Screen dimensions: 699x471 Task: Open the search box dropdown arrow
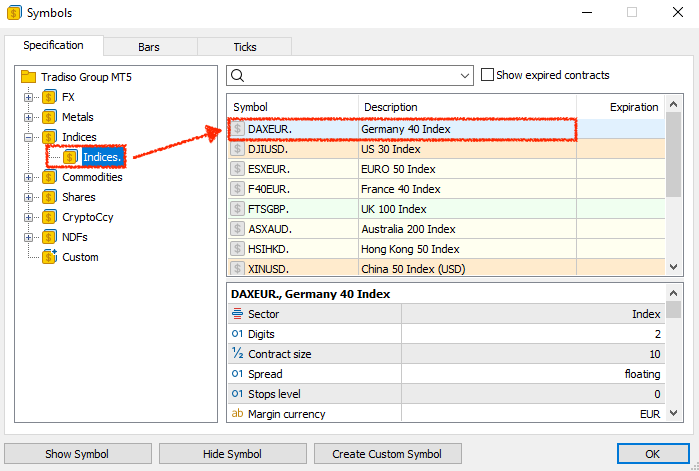coord(464,75)
